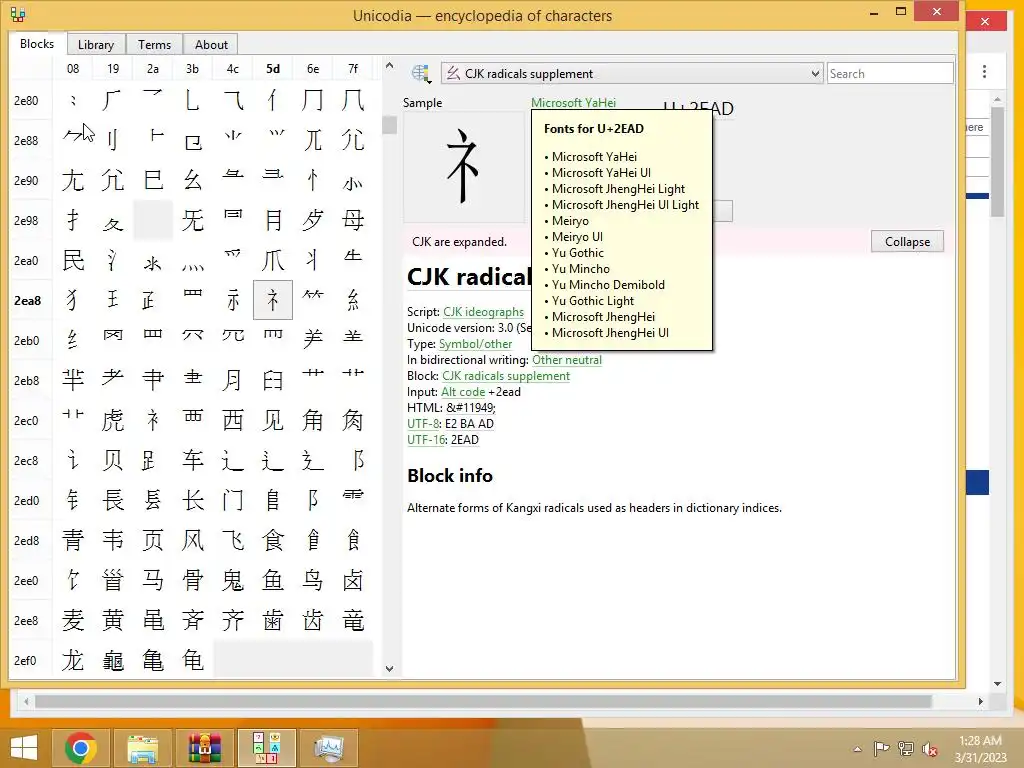The width and height of the screenshot is (1024, 768).
Task: Open the Other neutral link
Action: tap(567, 360)
